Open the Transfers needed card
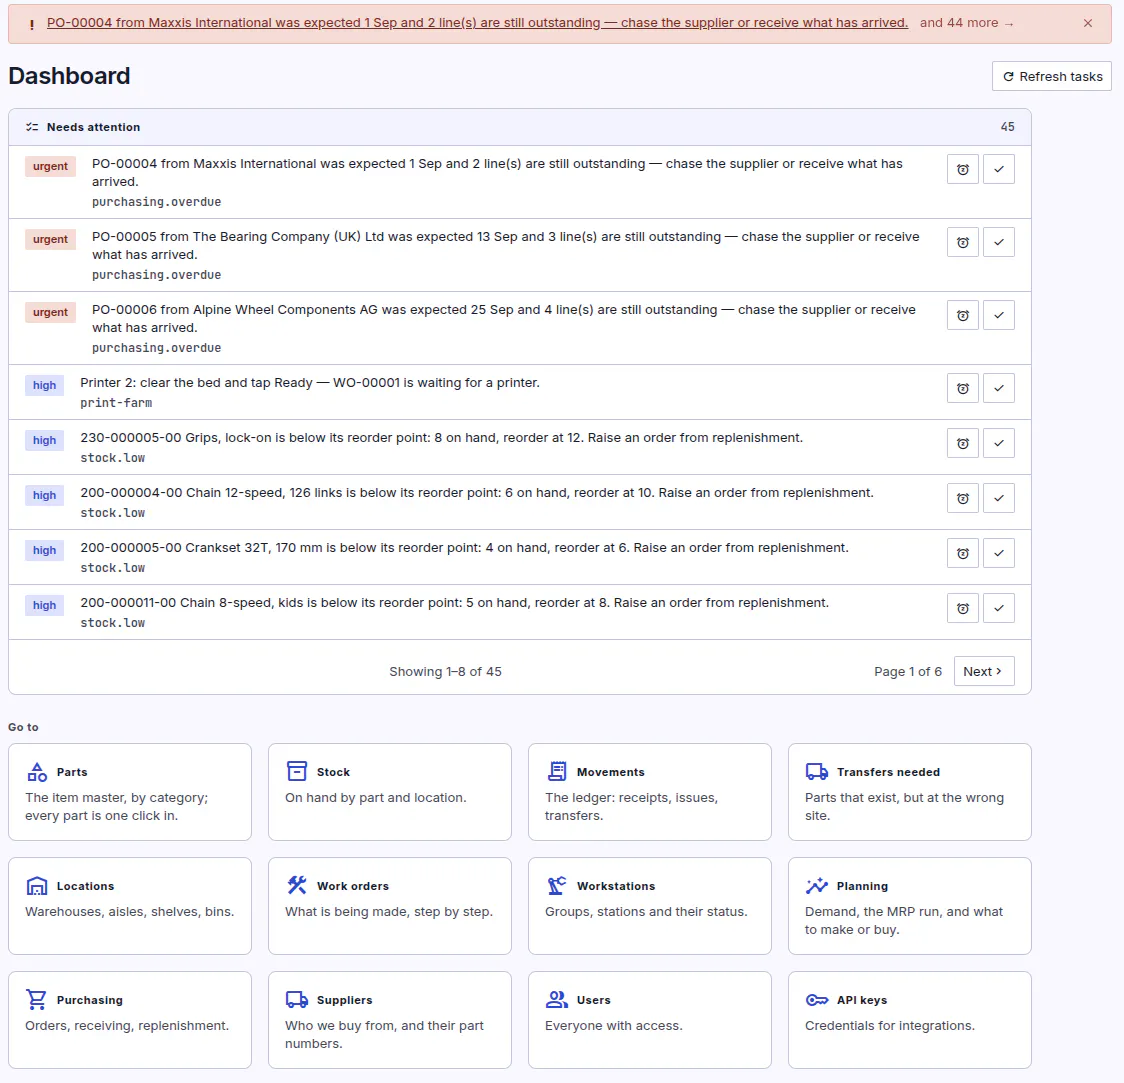Screen dimensions: 1124x1083 [x=910, y=792]
